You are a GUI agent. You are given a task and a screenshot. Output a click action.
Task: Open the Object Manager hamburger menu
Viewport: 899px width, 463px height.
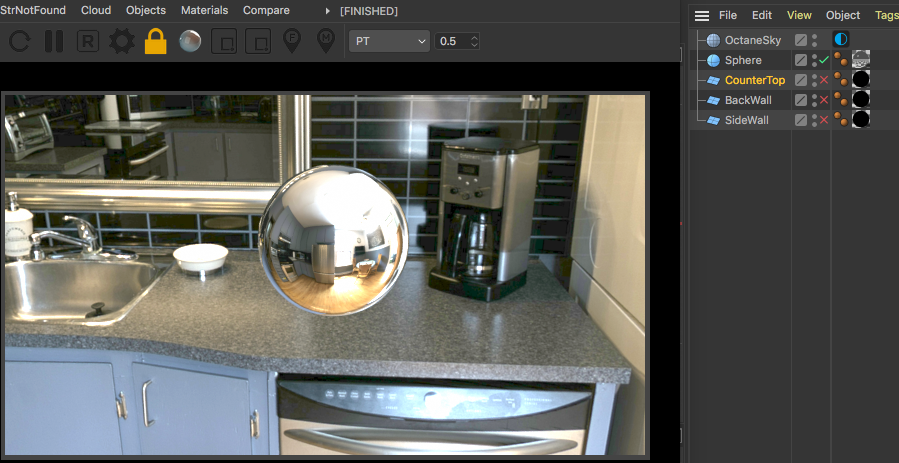(702, 15)
